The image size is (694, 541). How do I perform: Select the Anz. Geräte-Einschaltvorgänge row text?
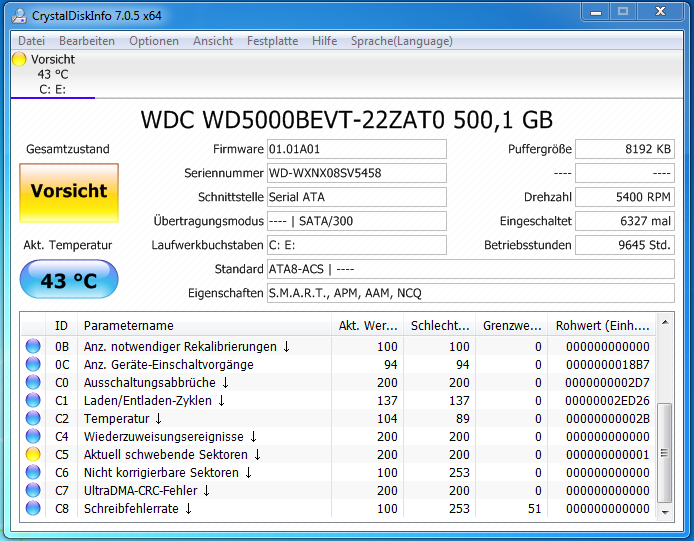pos(169,364)
